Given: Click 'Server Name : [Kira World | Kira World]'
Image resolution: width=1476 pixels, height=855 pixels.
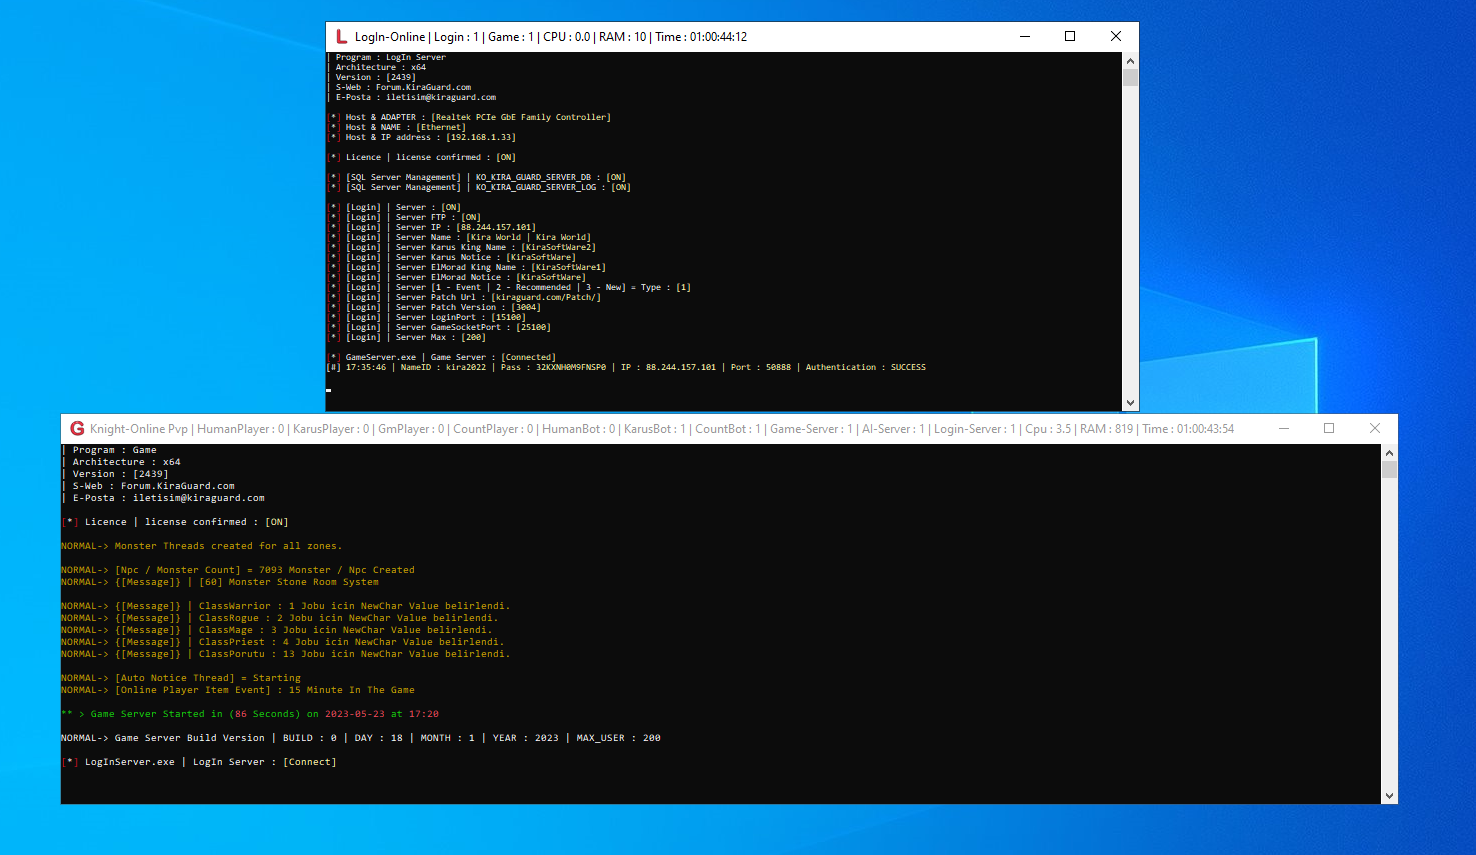Looking at the screenshot, I should [493, 238].
